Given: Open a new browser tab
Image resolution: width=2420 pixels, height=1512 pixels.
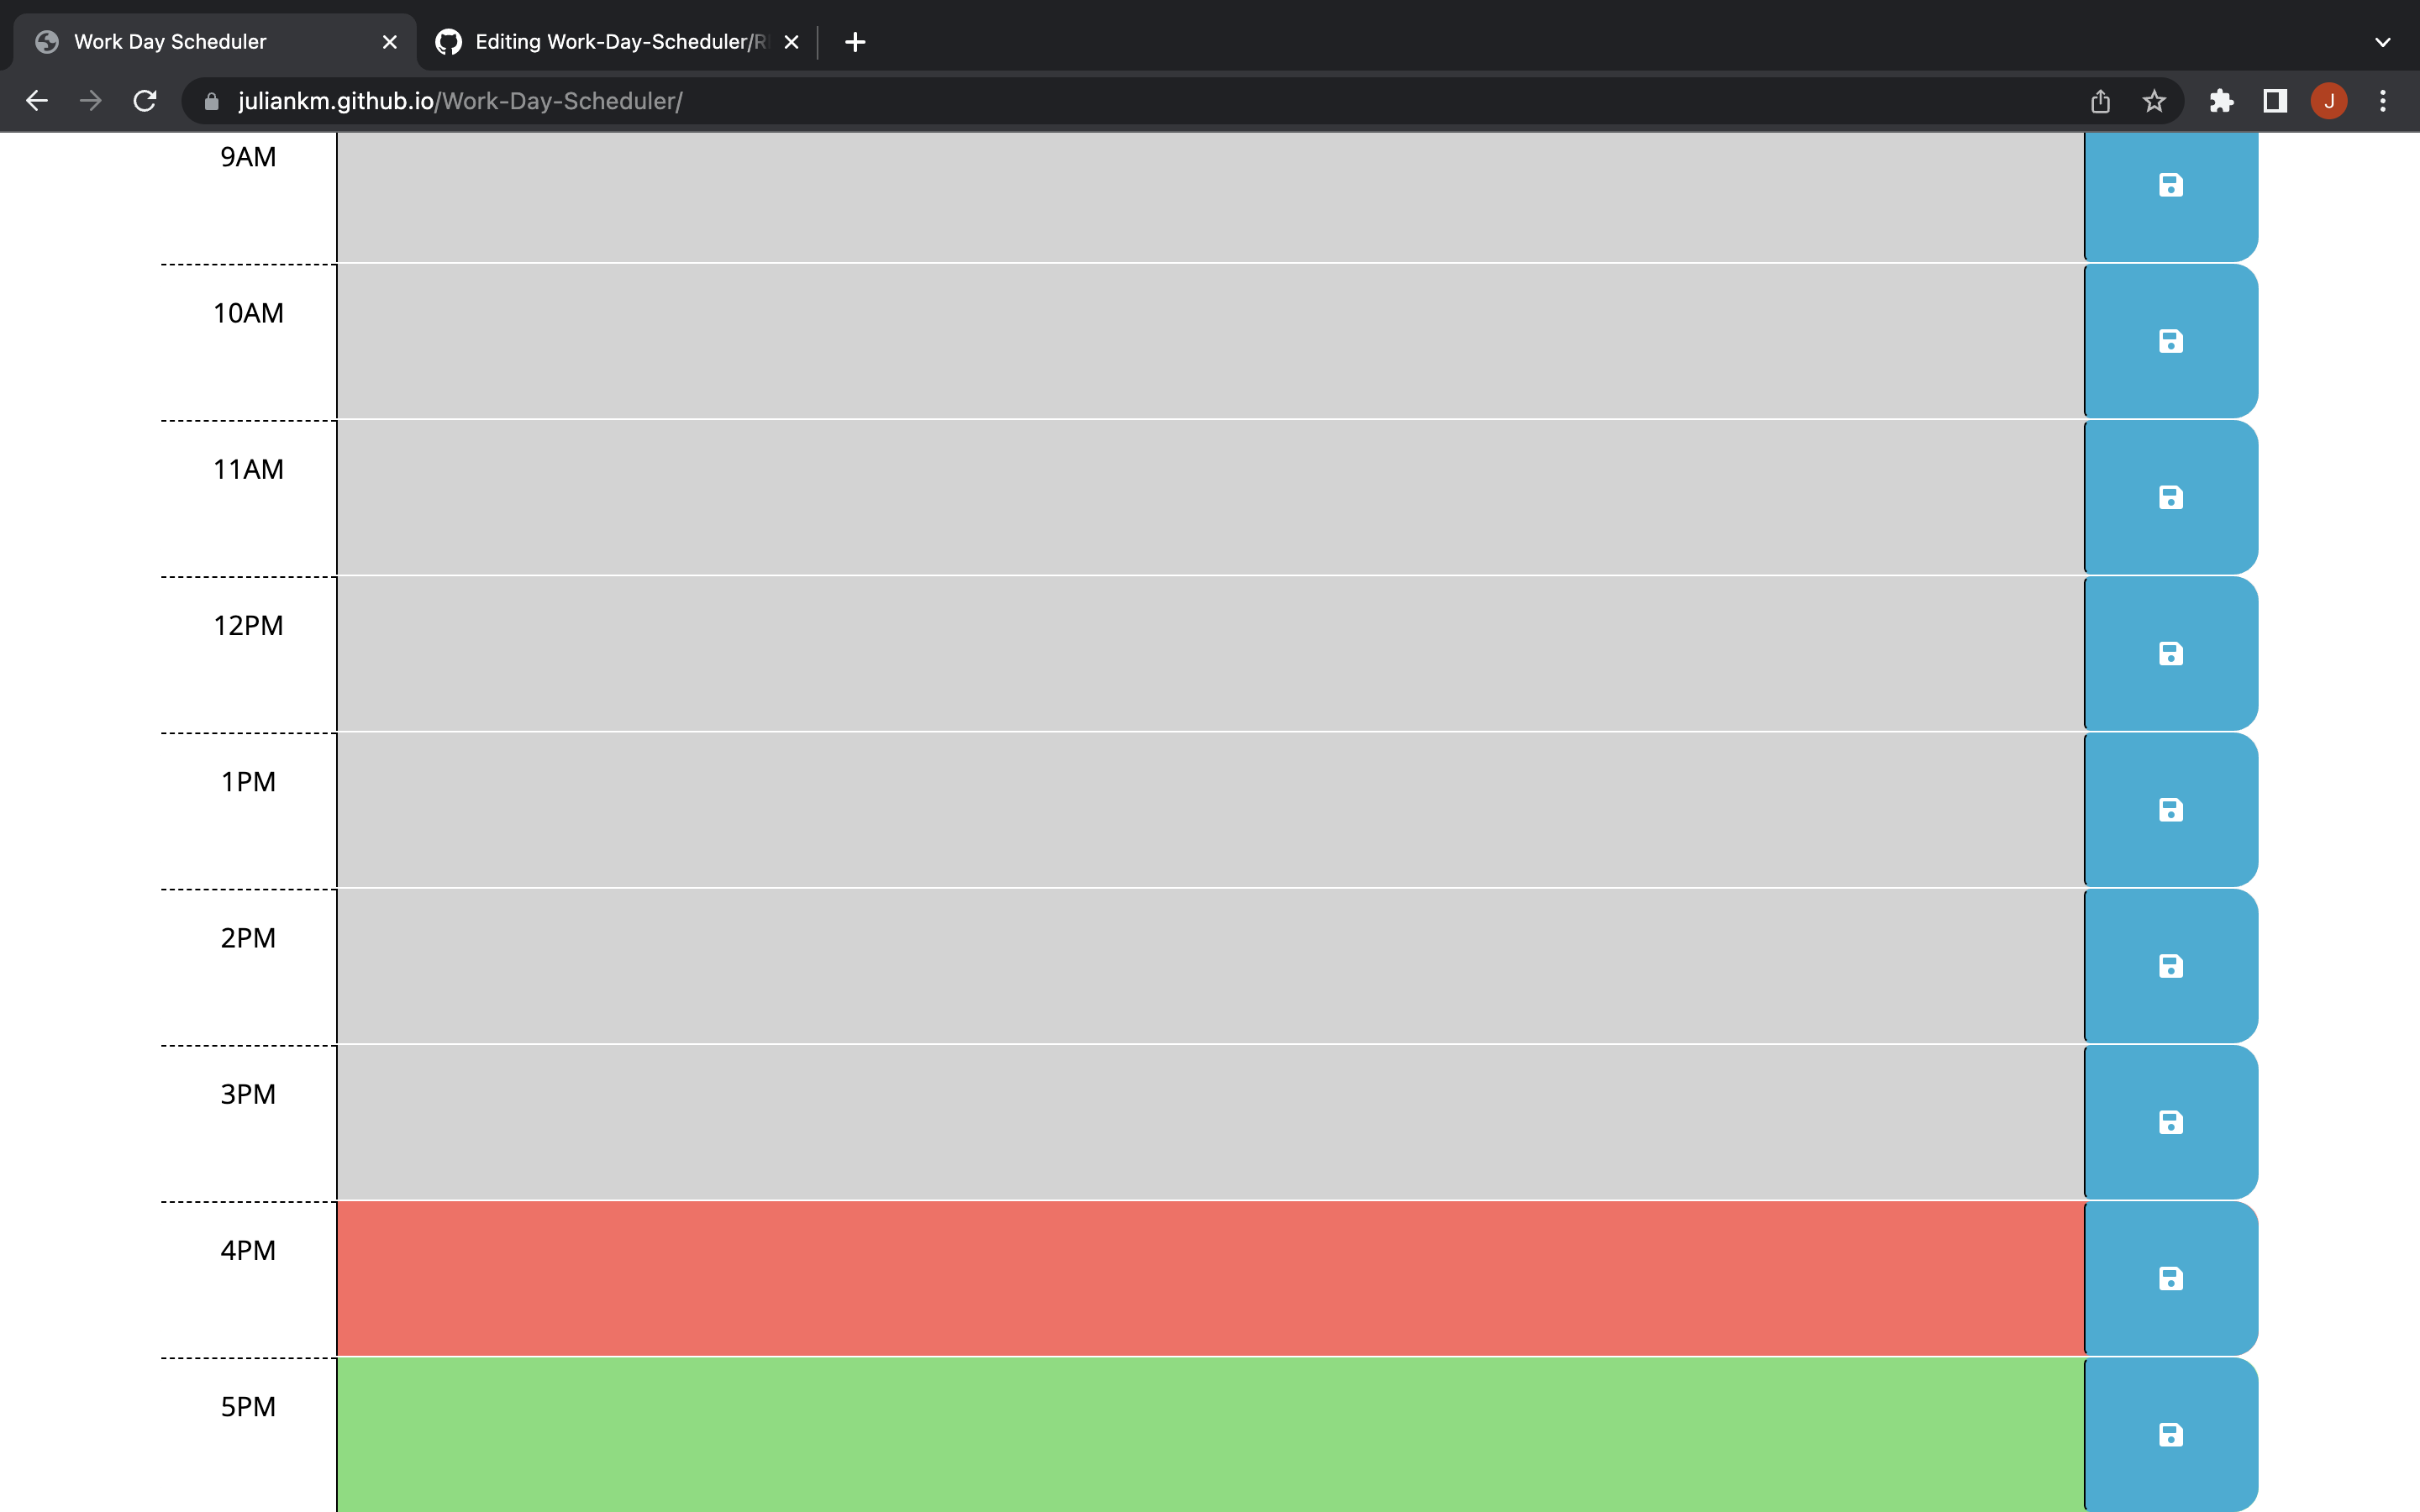Looking at the screenshot, I should 855,42.
